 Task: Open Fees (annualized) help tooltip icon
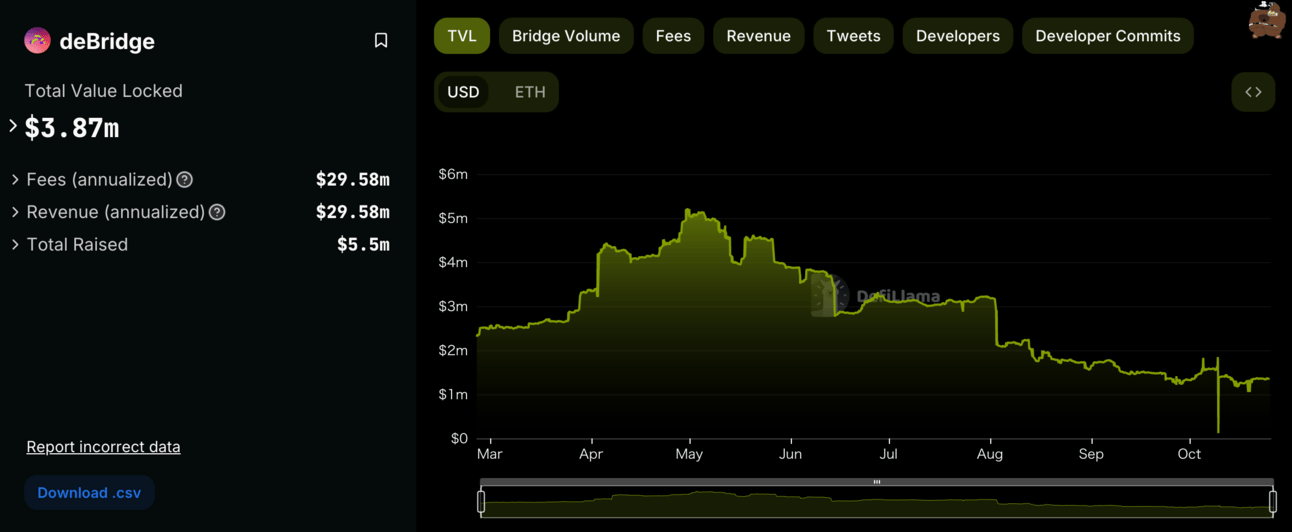tap(185, 180)
